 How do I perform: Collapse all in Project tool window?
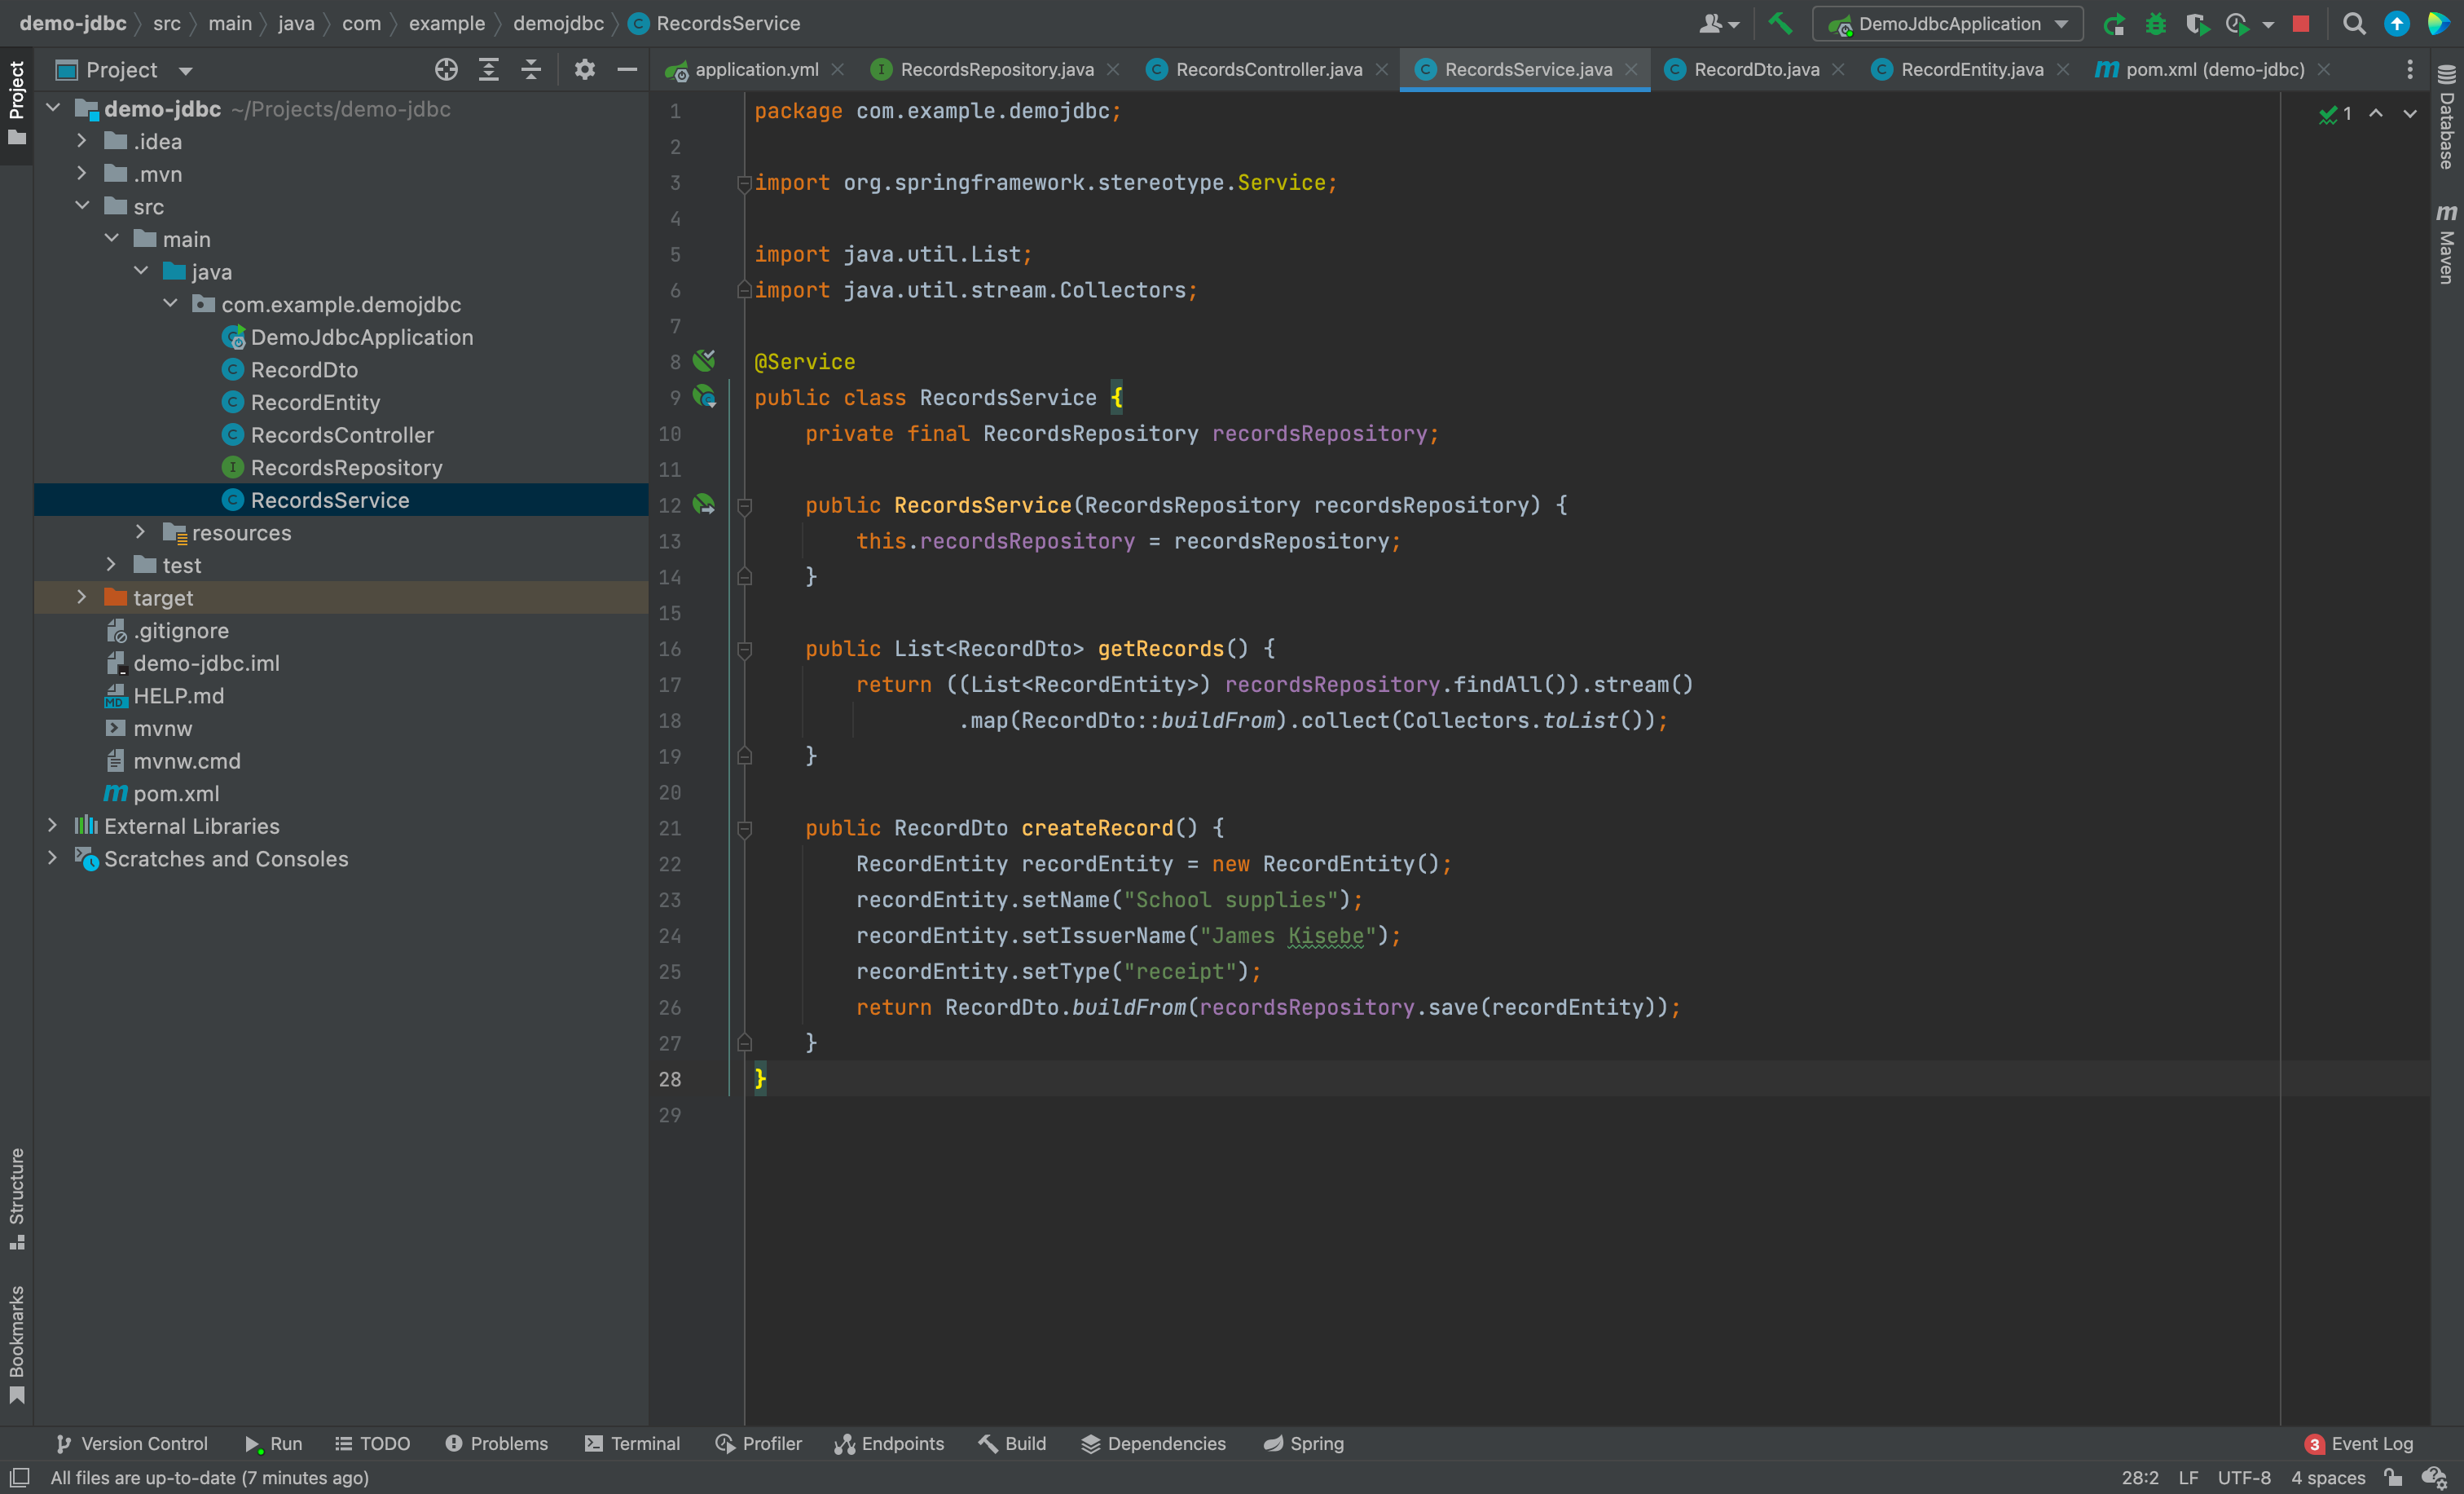pyautogui.click(x=531, y=69)
